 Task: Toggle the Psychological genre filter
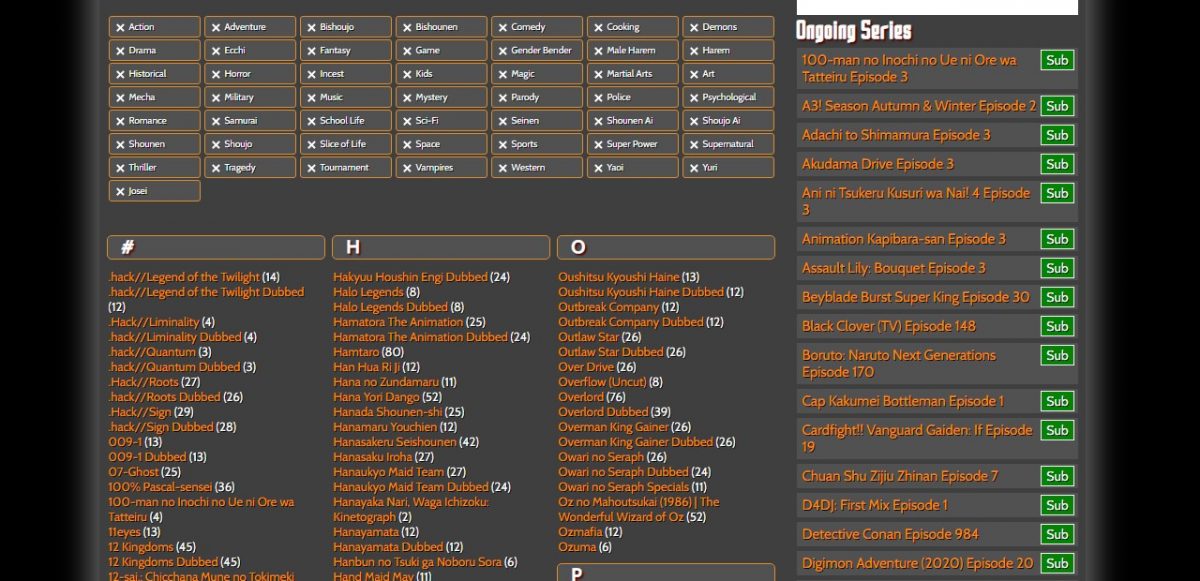[x=728, y=98]
